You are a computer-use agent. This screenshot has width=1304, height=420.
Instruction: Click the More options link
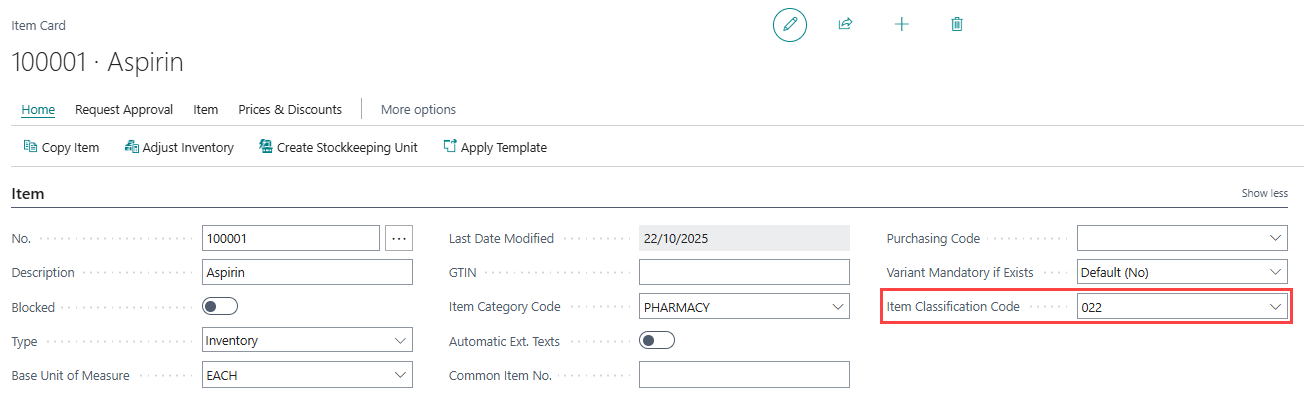click(418, 109)
